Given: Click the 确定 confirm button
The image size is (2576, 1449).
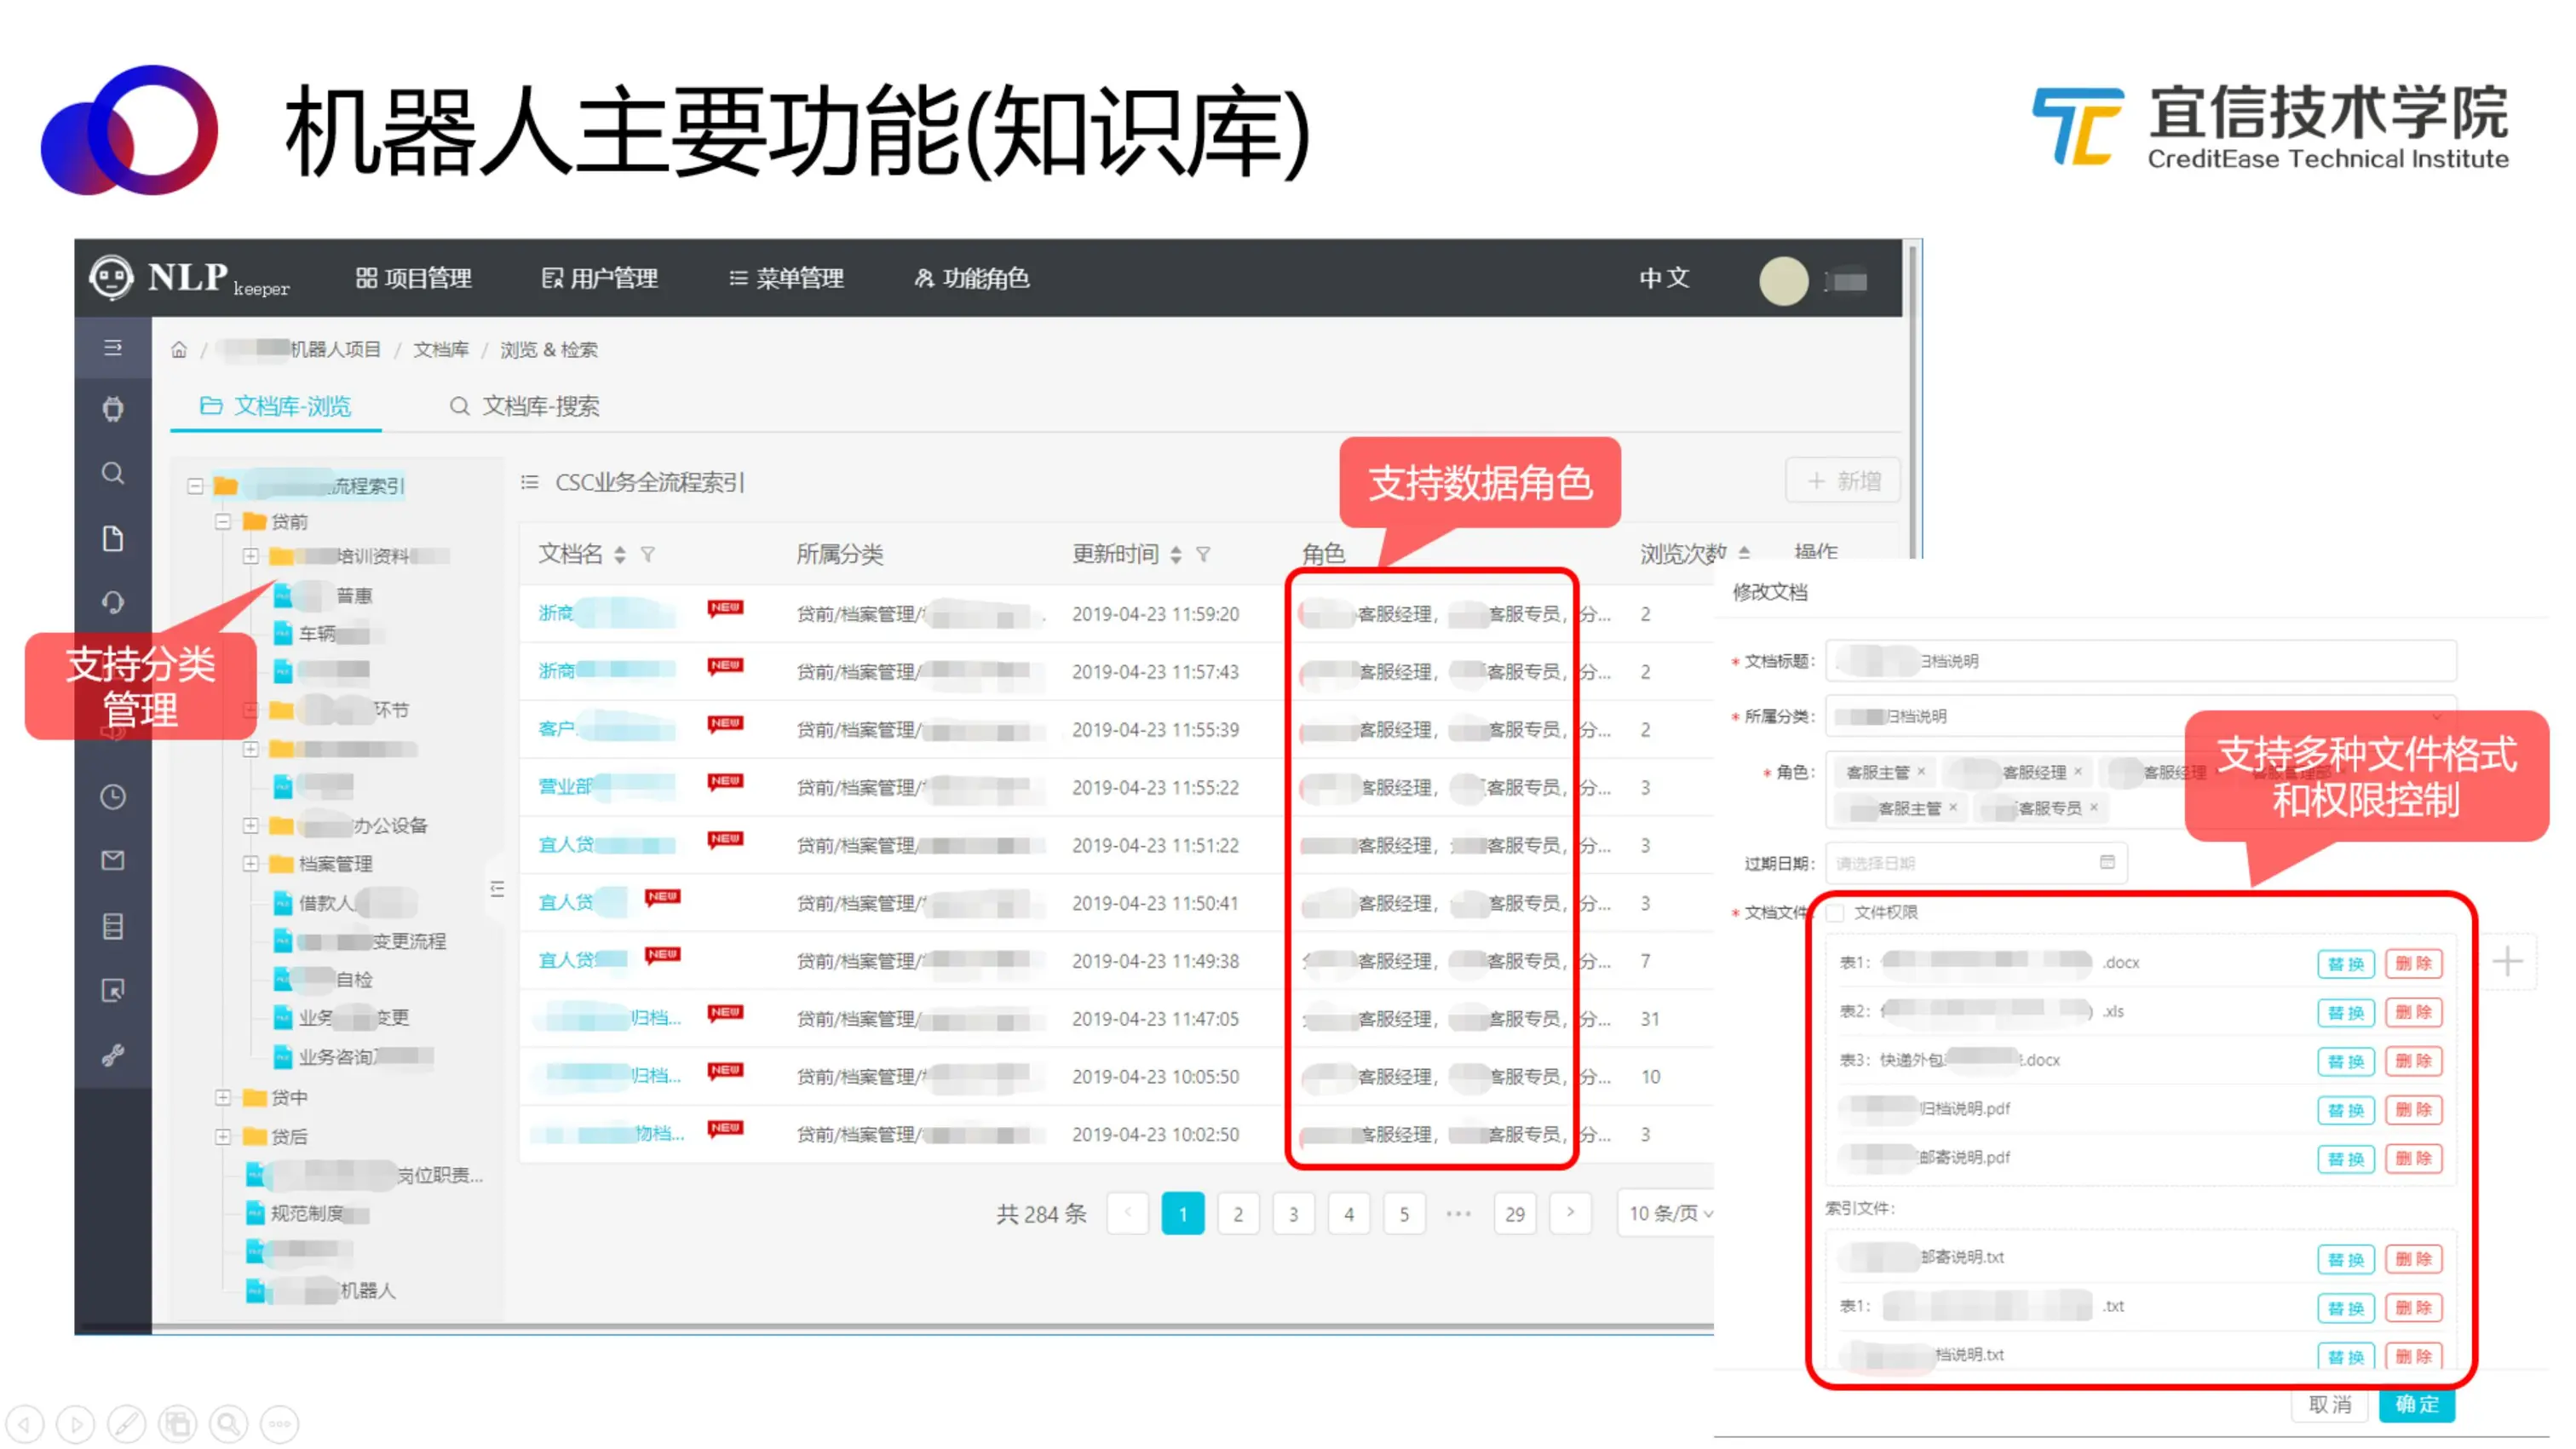Looking at the screenshot, I should click(x=2416, y=1403).
